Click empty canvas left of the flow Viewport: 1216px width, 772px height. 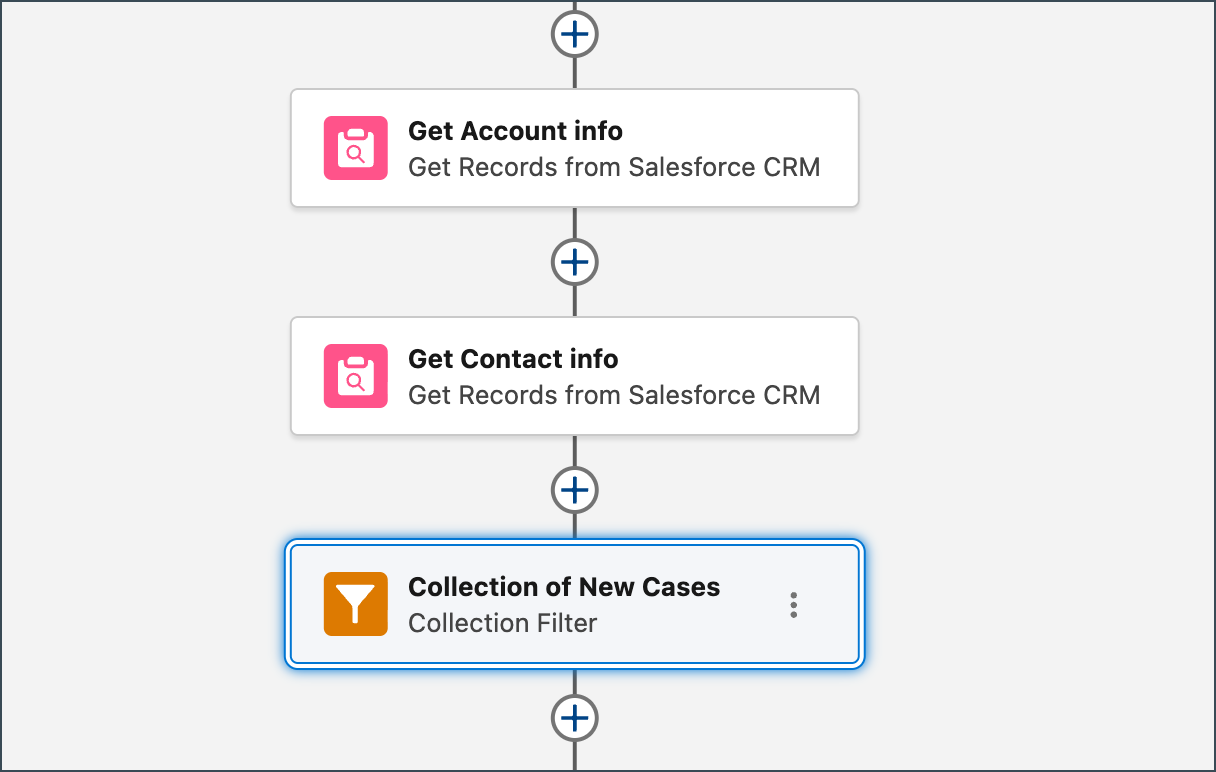point(140,400)
